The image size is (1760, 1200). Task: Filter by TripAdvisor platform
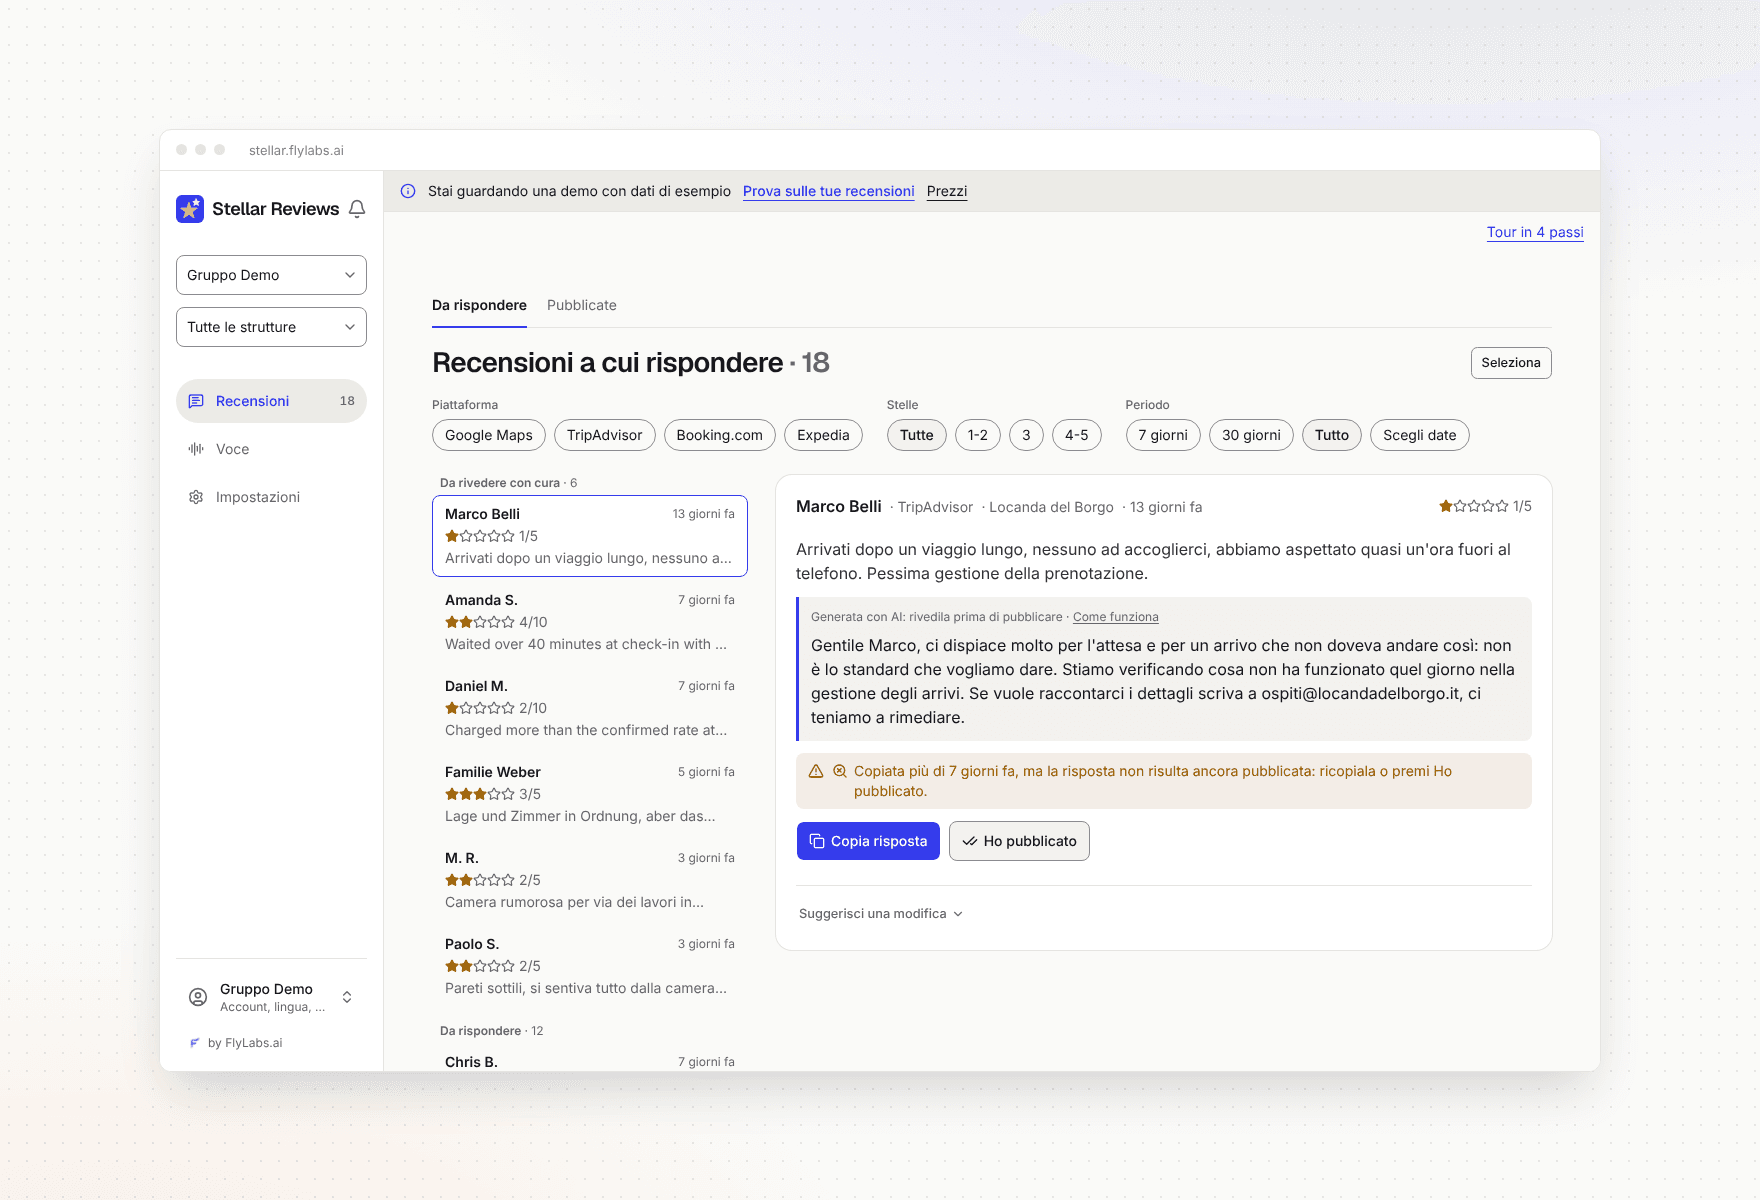pyautogui.click(x=605, y=435)
